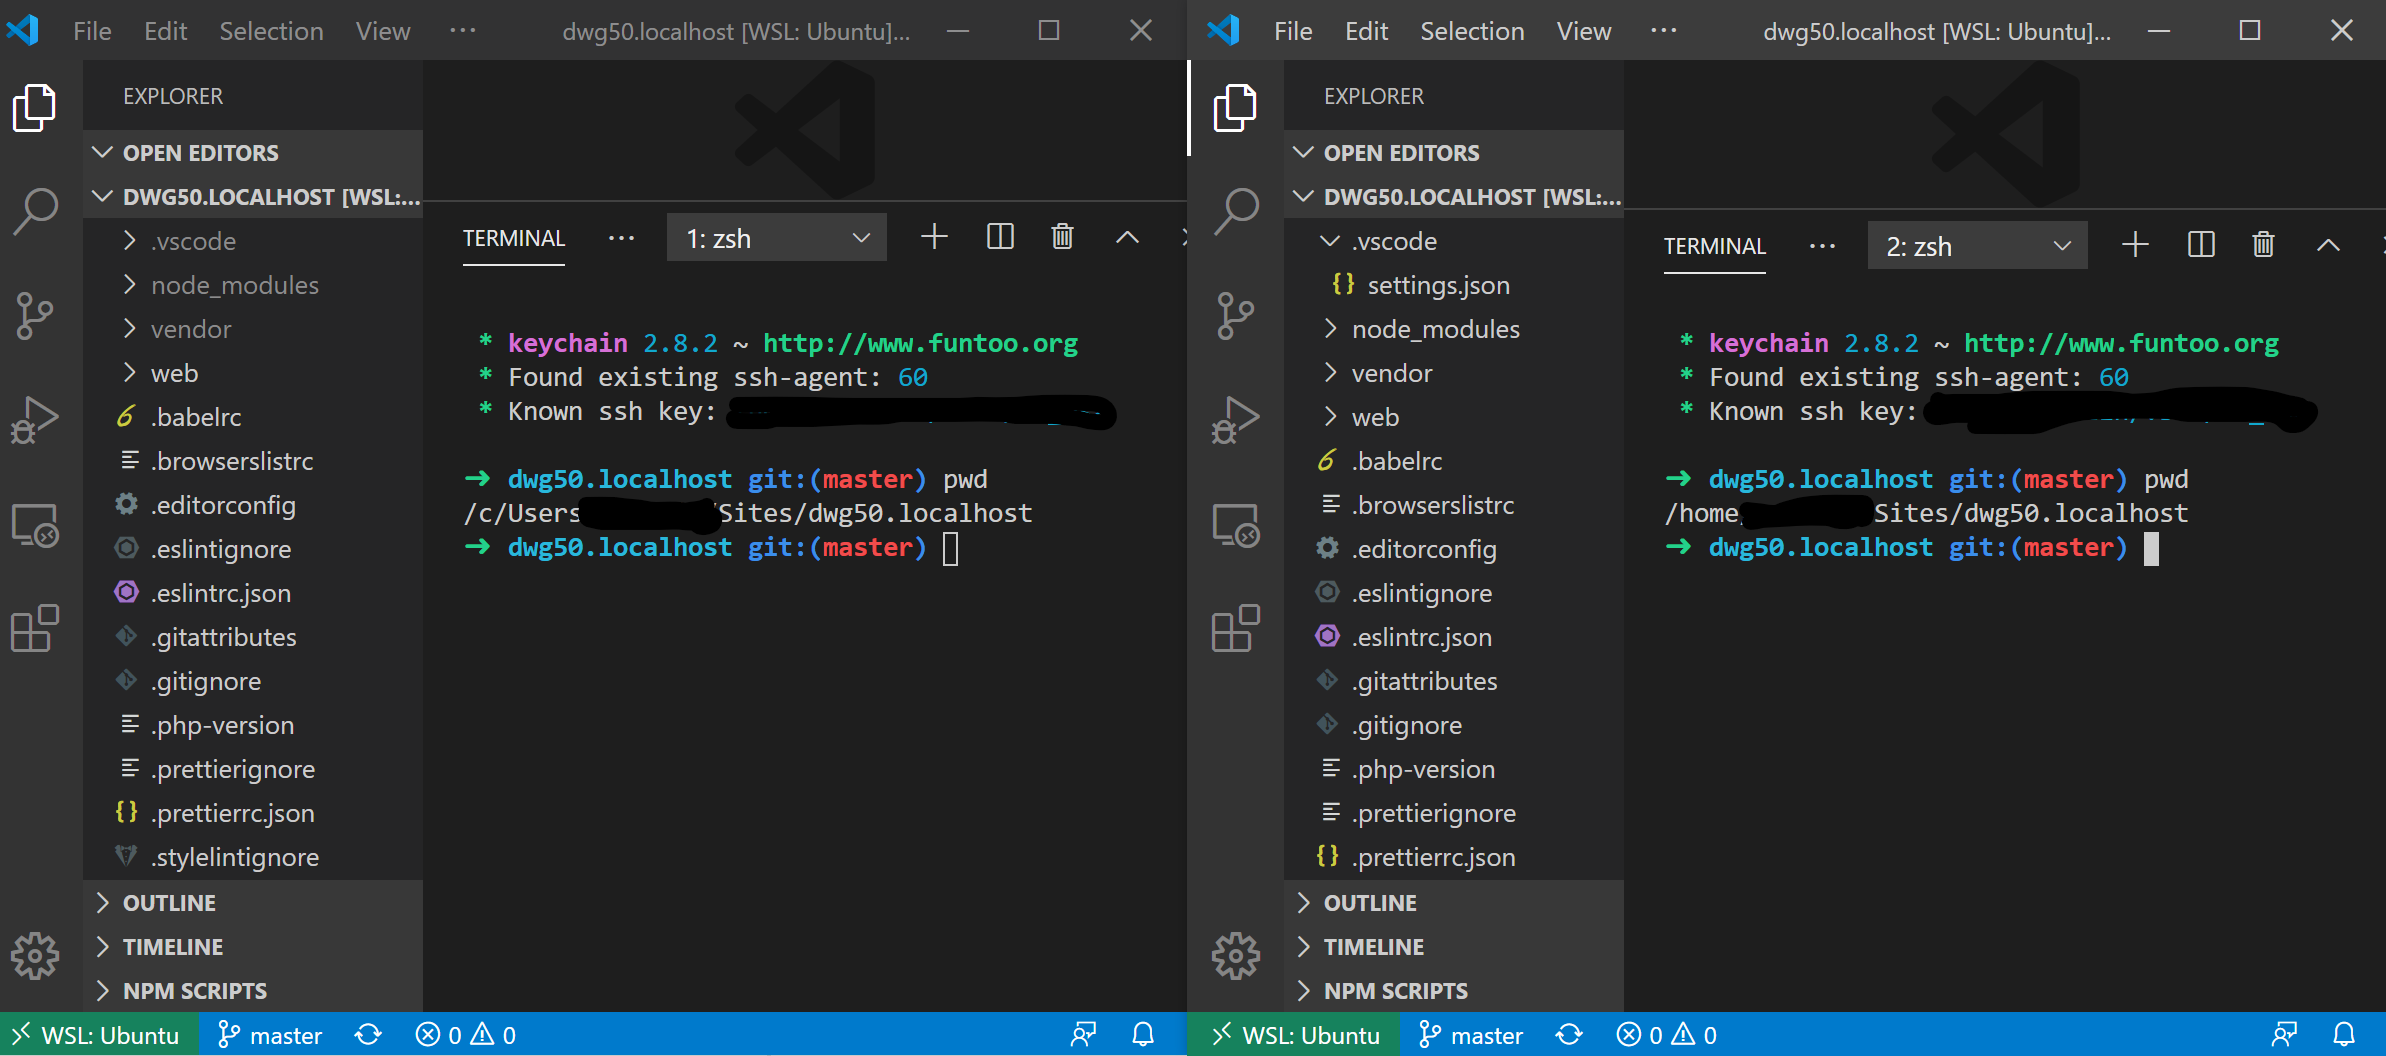Open the Remote Explorer panel
2386x1056 pixels.
point(36,524)
